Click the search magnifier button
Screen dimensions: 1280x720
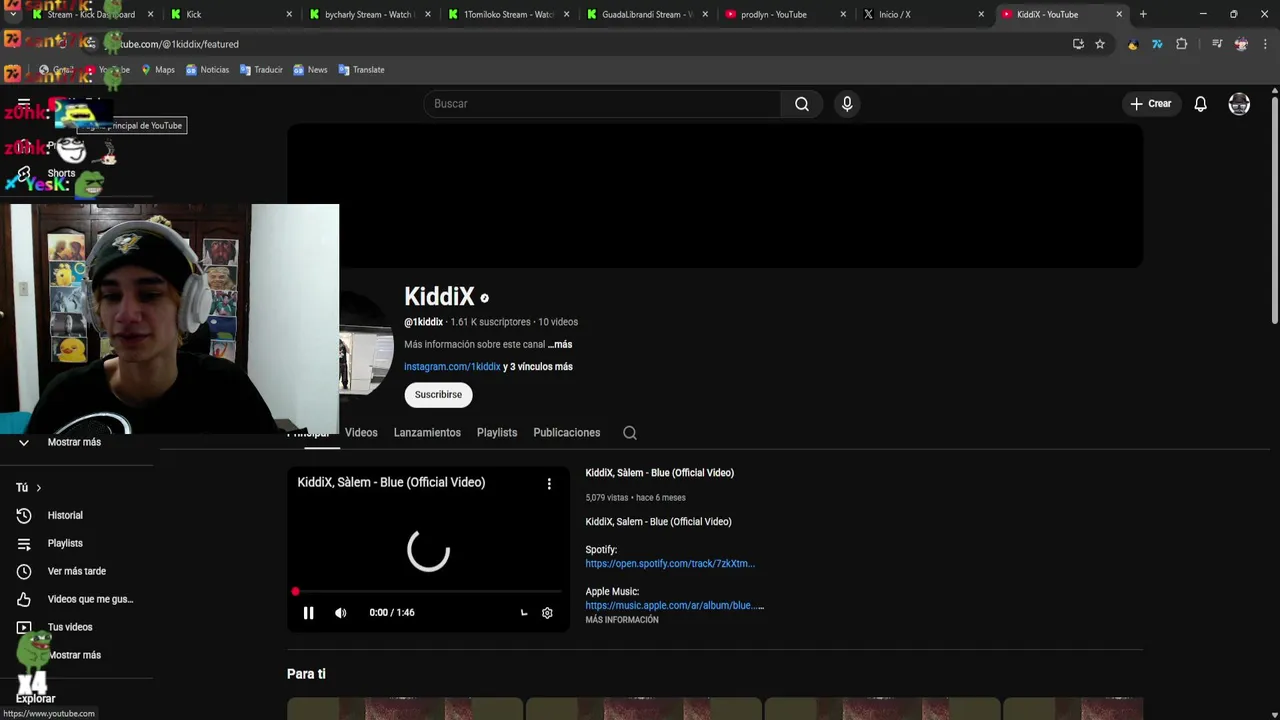pos(802,104)
